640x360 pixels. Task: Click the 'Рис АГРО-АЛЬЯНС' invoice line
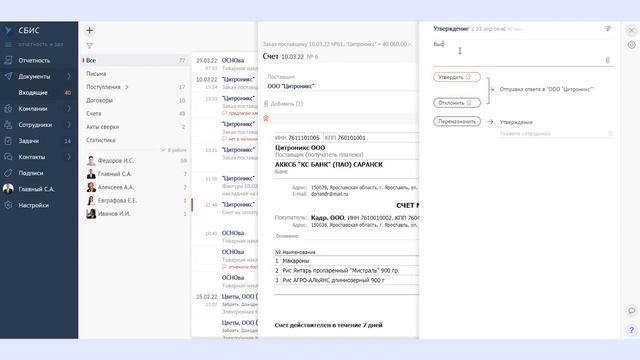(346, 280)
